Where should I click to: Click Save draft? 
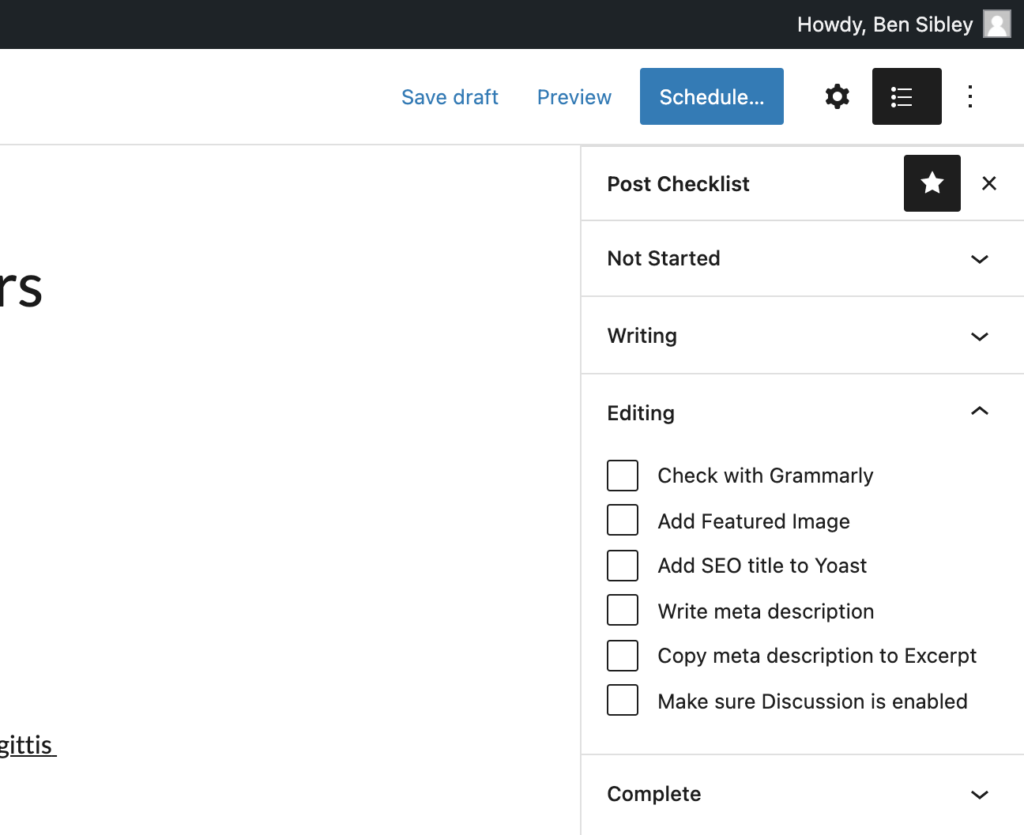(x=449, y=97)
